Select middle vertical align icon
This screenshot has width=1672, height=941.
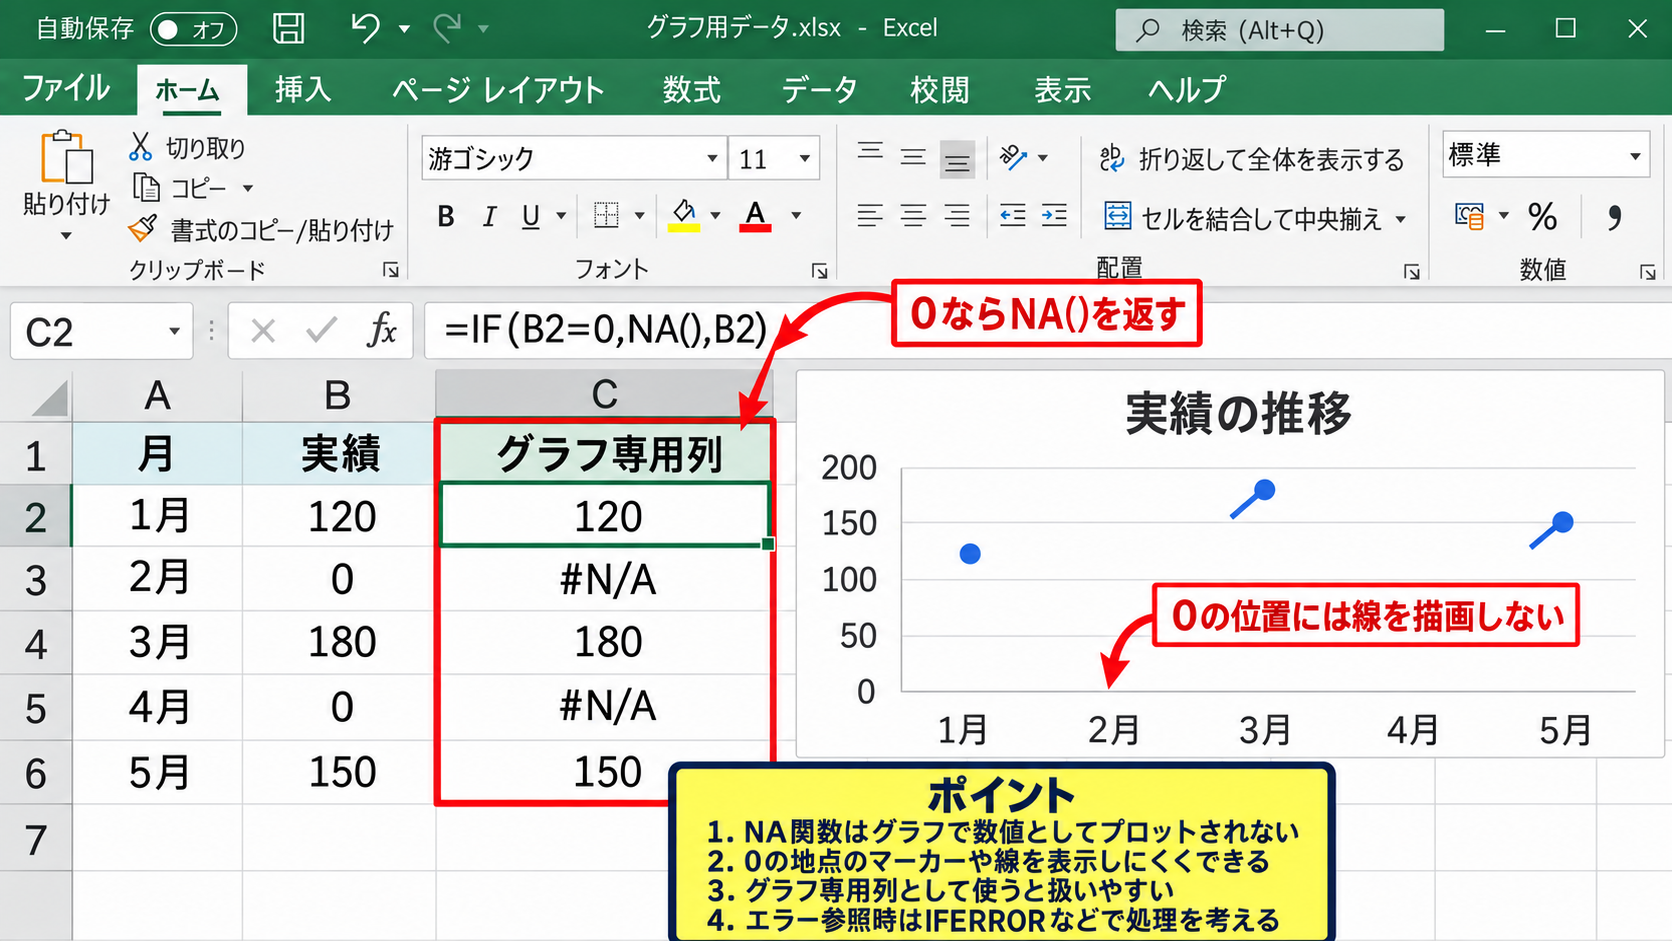coord(913,157)
